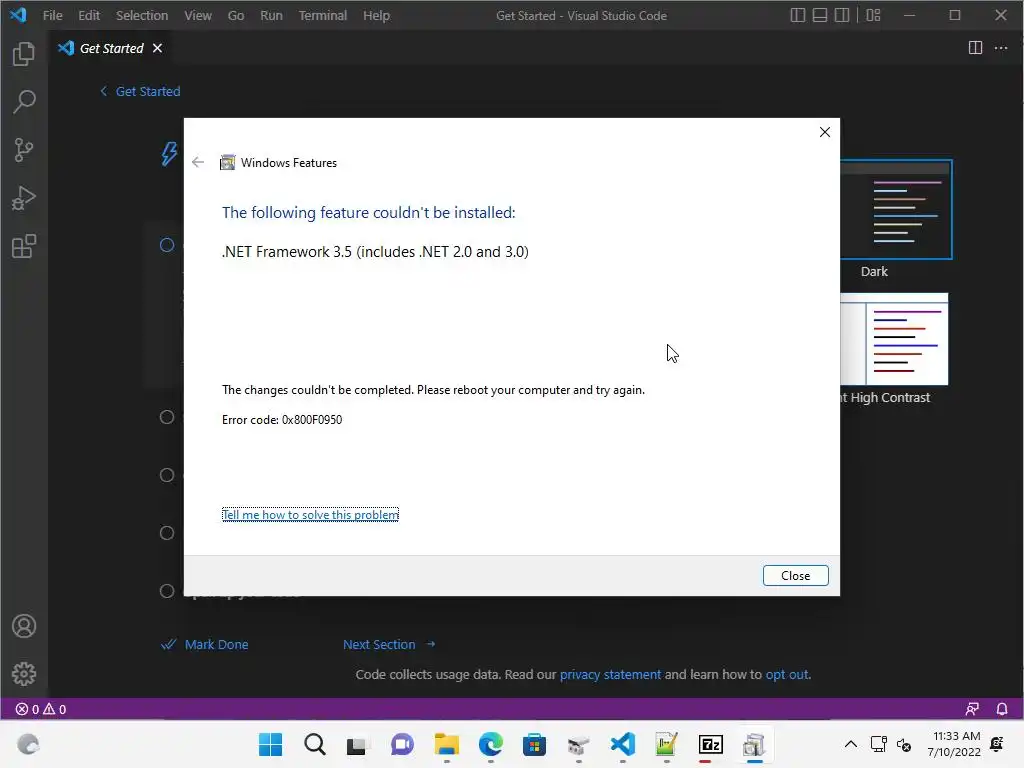Launch Microsoft Edge from taskbar
This screenshot has width=1024, height=768.
point(490,744)
